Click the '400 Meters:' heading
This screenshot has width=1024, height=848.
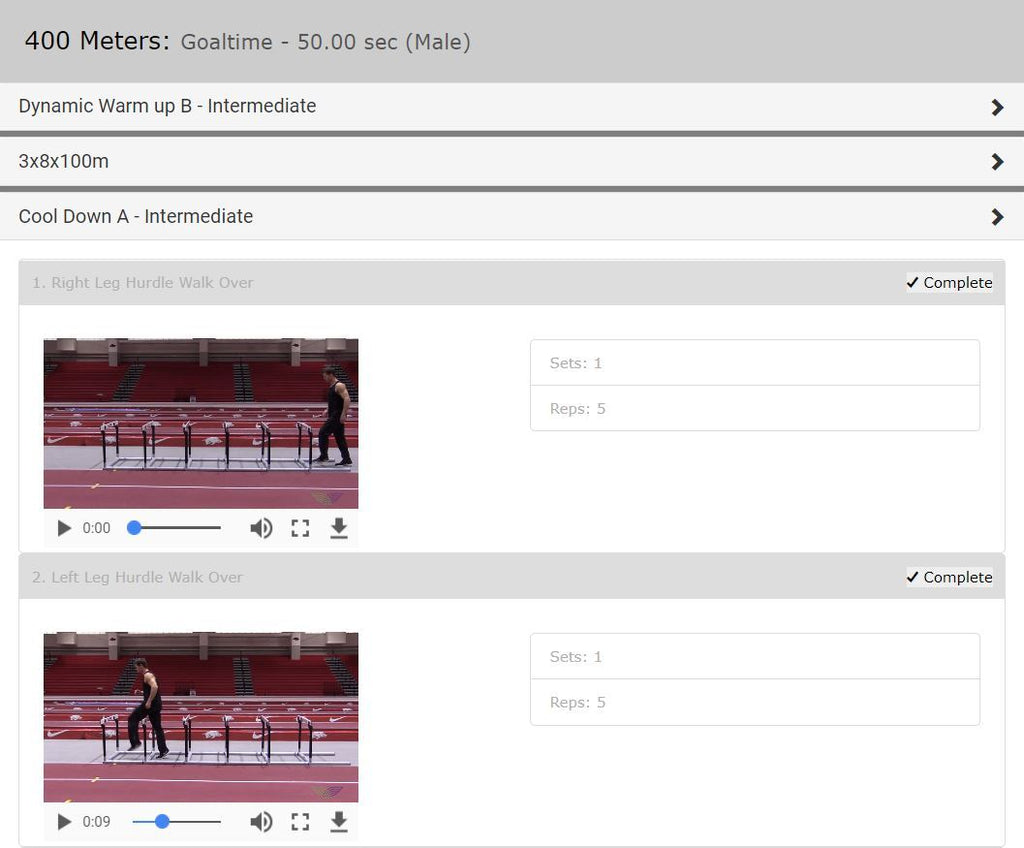[97, 41]
